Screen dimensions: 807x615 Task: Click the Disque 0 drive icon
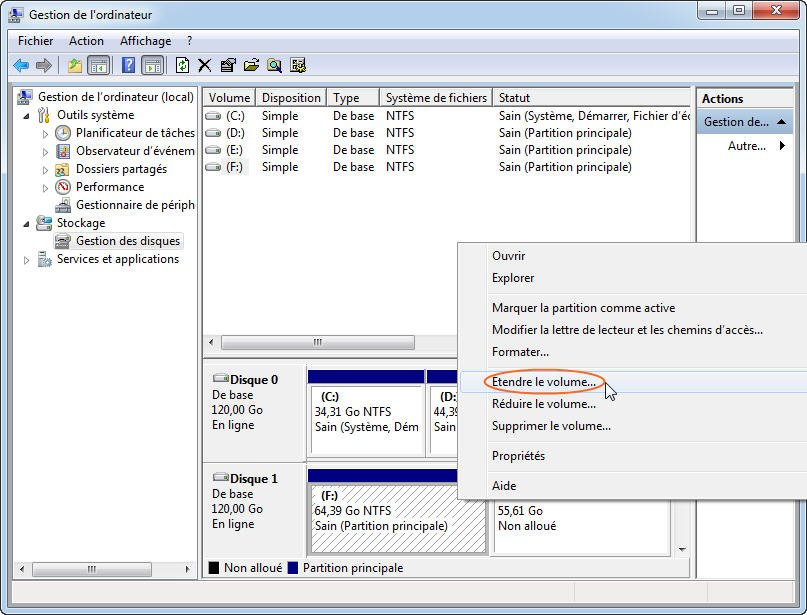[220, 379]
